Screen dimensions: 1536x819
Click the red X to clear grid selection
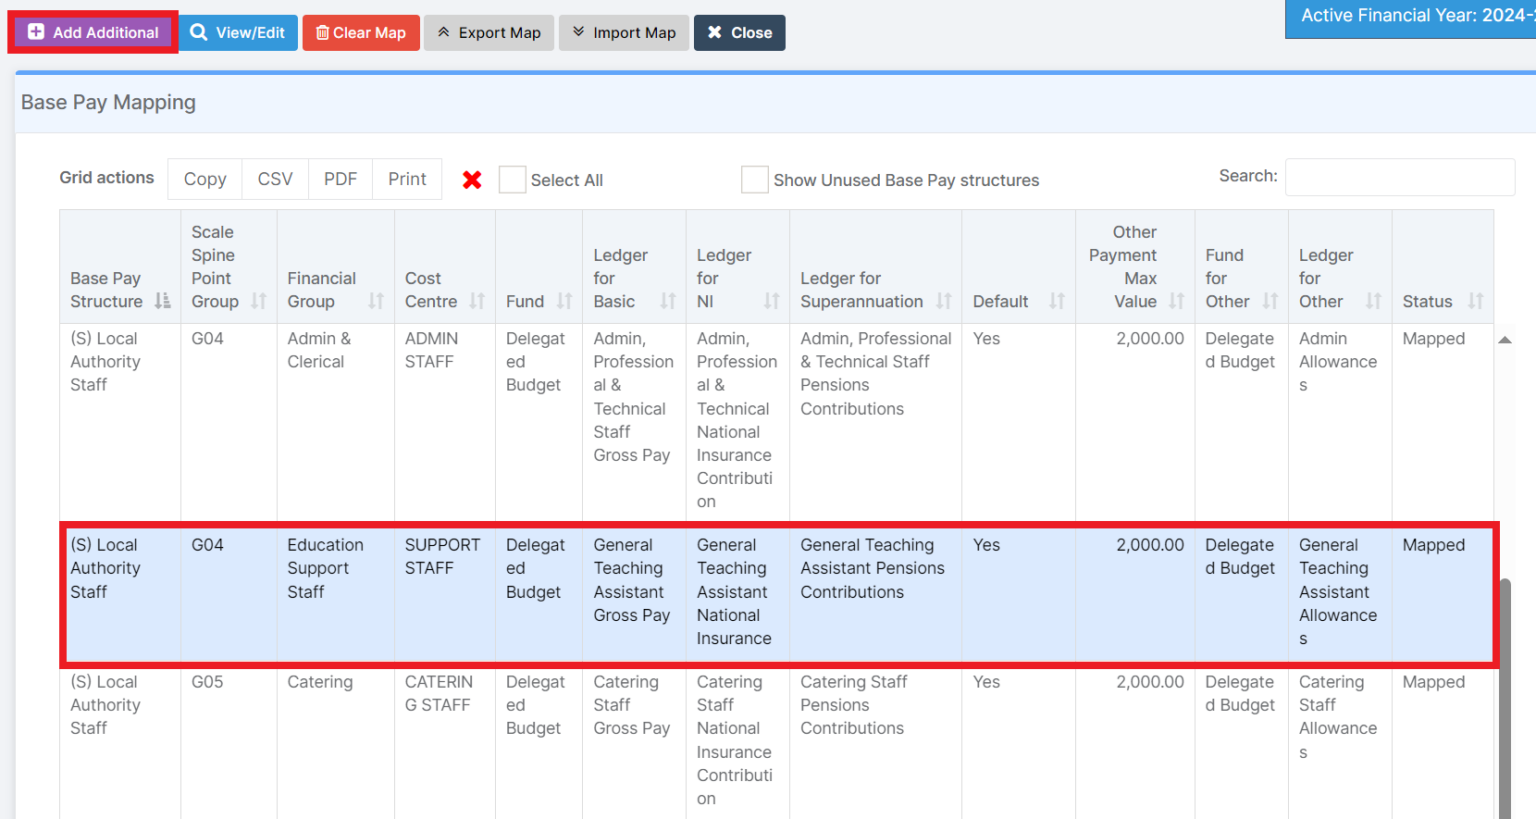pyautogui.click(x=469, y=179)
